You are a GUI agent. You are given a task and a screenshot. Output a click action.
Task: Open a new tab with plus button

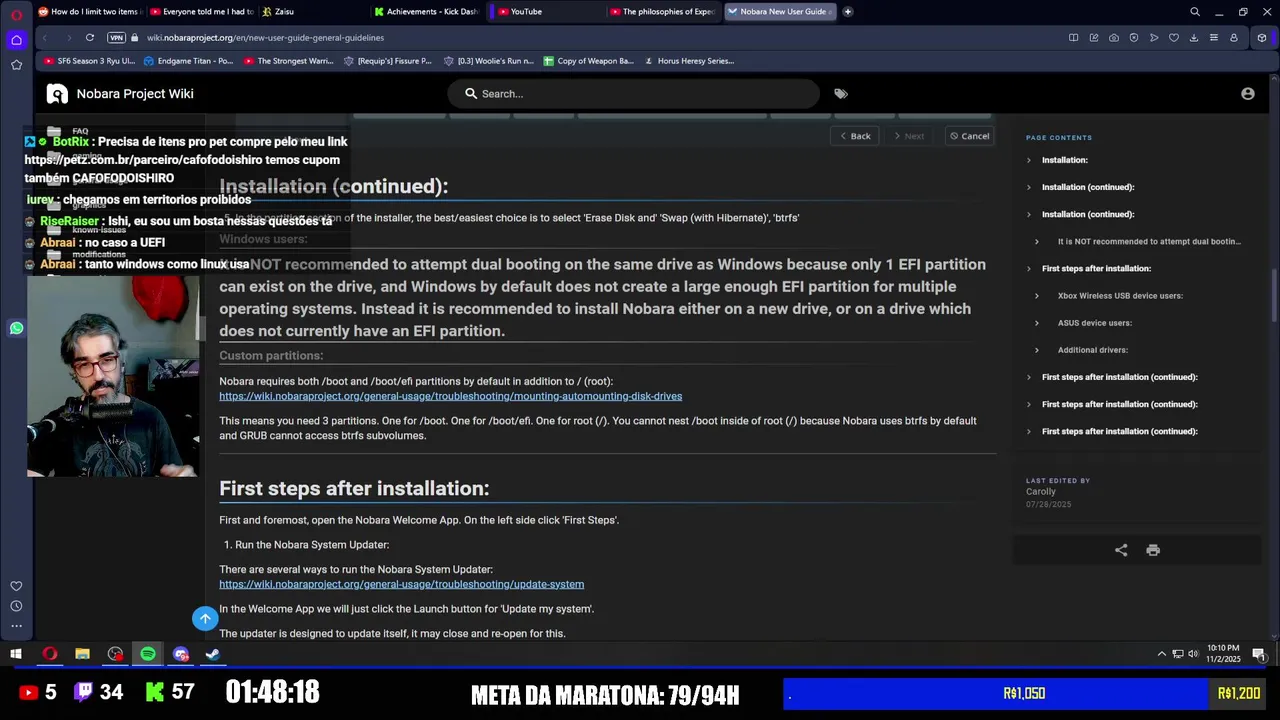pos(848,12)
